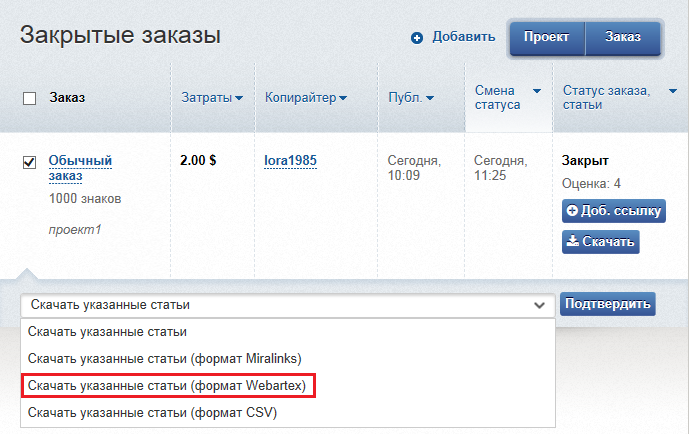Click the plus icon beside Добавить

click(417, 38)
